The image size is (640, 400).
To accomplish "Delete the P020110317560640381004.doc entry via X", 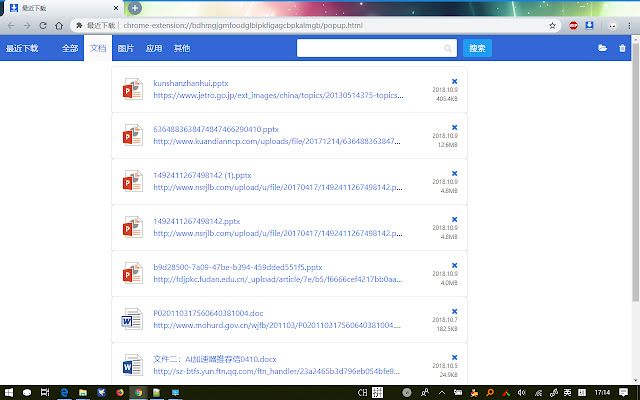I will click(x=455, y=312).
